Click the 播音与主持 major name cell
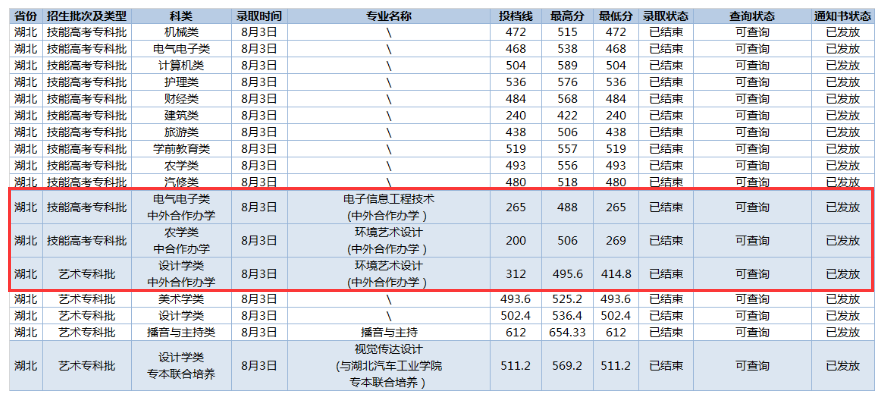883x401 pixels. coord(389,332)
